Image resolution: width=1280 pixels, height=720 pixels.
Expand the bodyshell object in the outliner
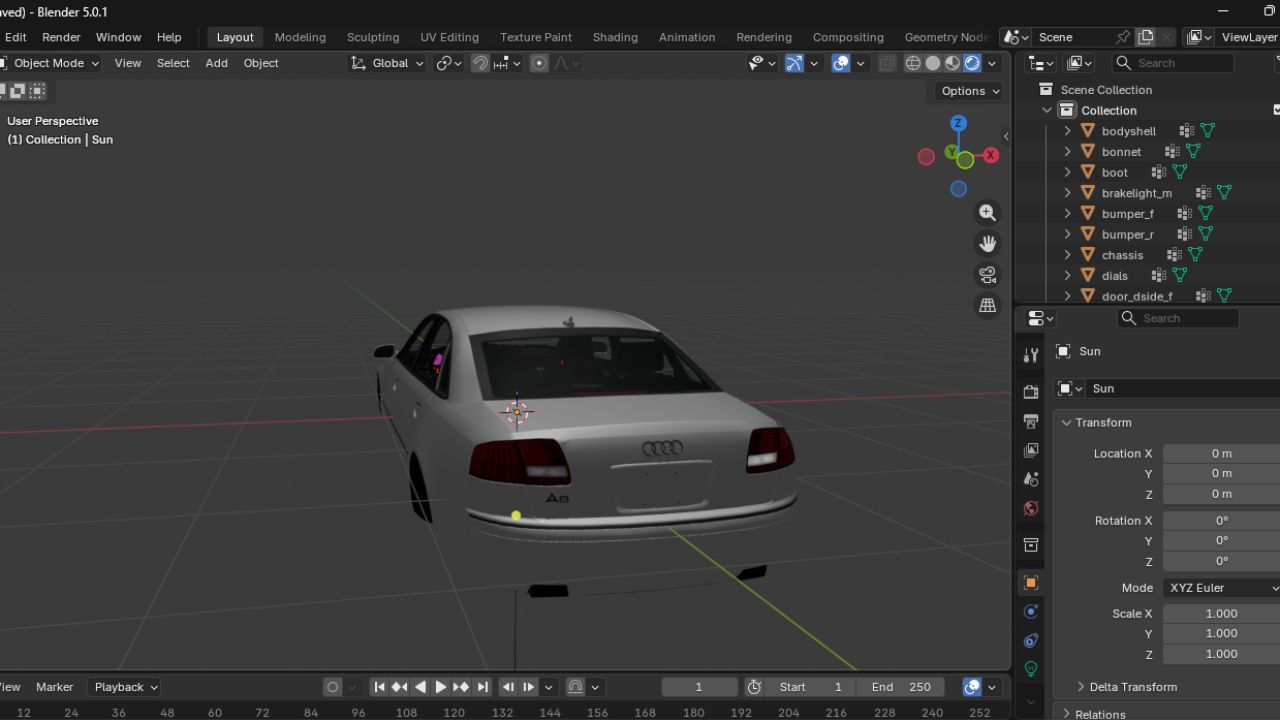[x=1067, y=130]
